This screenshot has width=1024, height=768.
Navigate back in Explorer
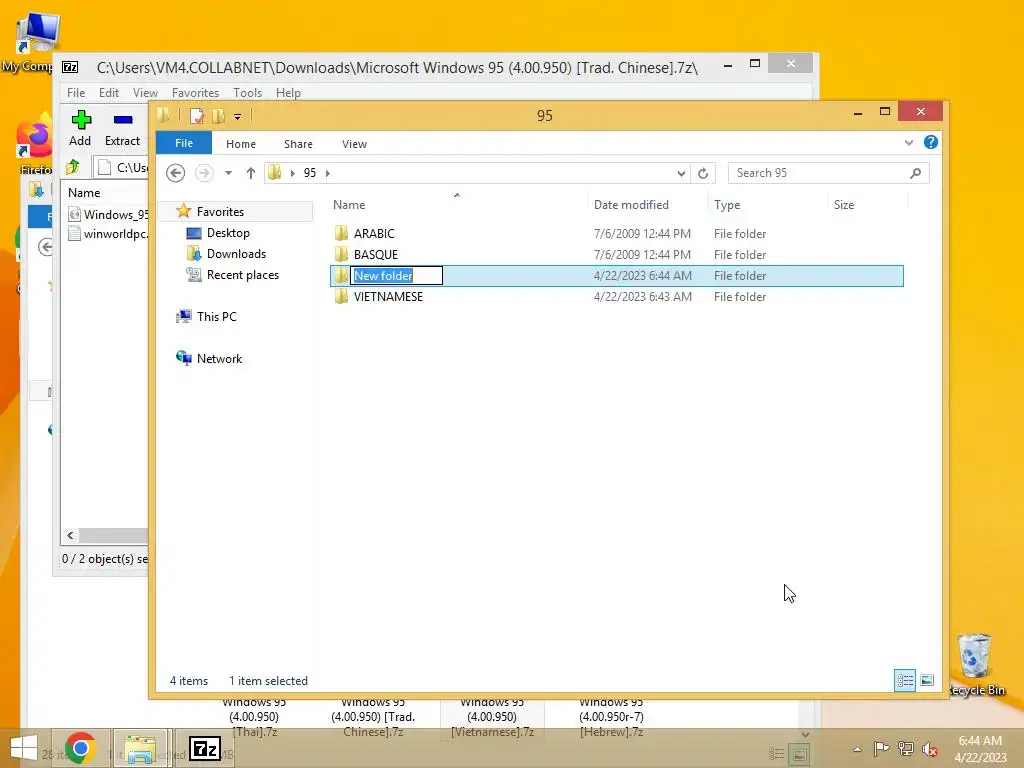pyautogui.click(x=175, y=173)
